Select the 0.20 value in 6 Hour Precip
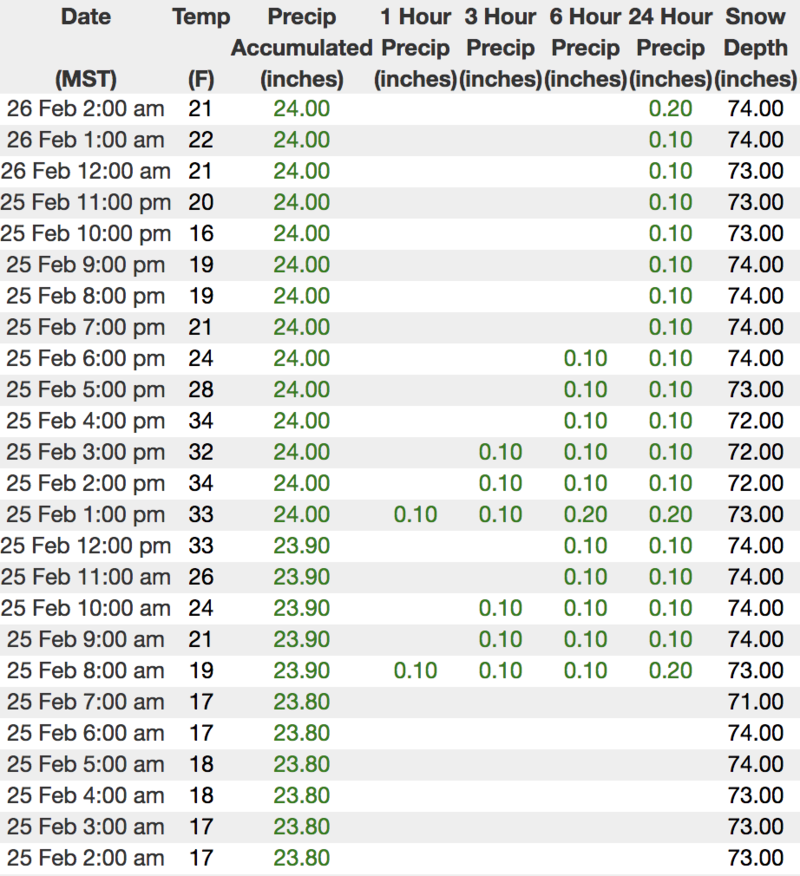Viewport: 800px width, 876px height. click(x=585, y=515)
